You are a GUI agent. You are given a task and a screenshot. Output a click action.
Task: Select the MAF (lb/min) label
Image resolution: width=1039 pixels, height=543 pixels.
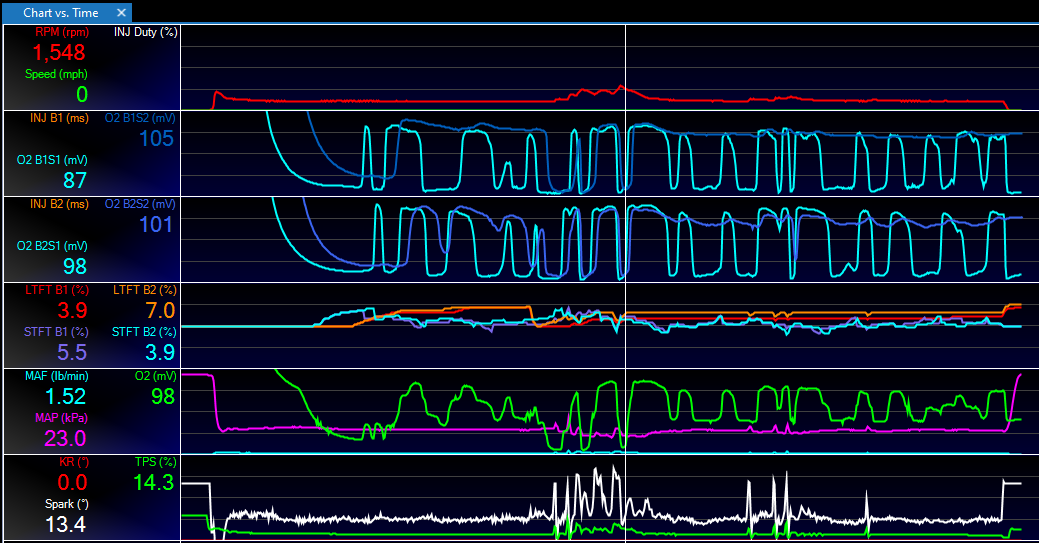(x=56, y=376)
